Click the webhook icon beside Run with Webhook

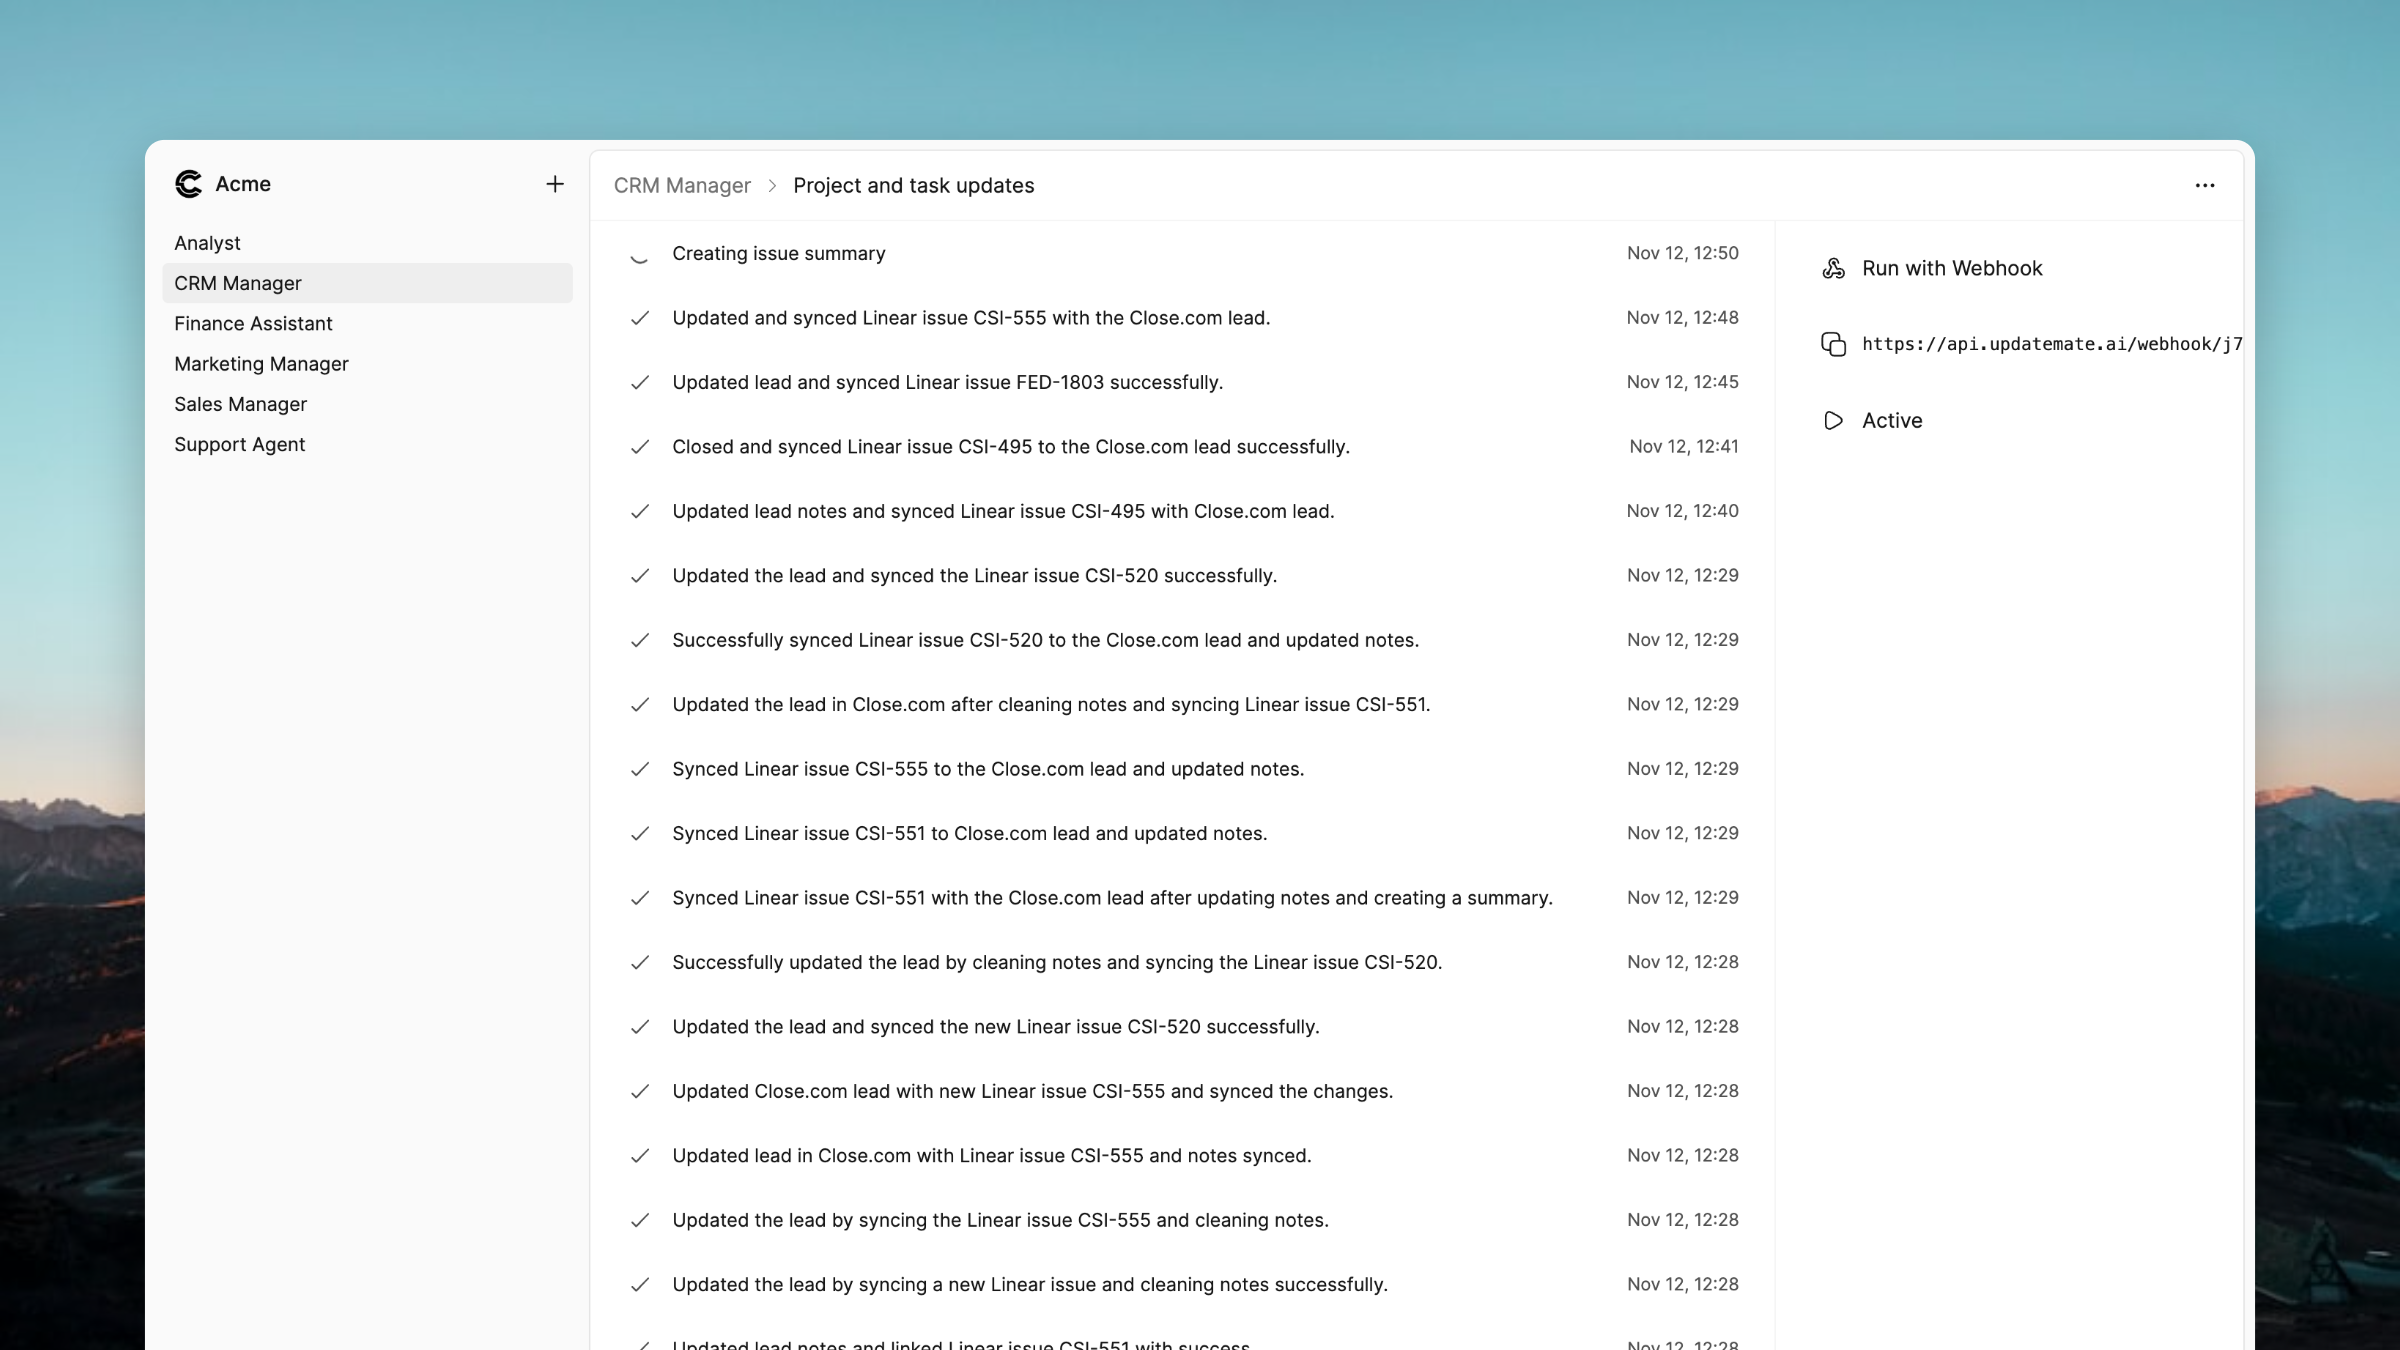click(1834, 268)
